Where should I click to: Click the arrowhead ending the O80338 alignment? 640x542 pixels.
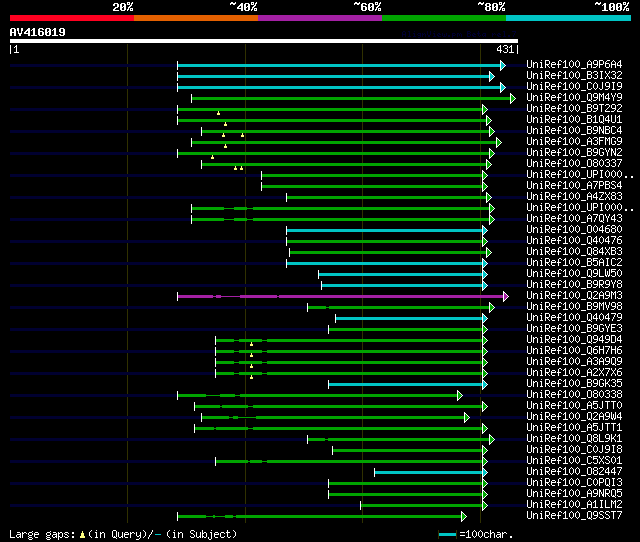coord(460,395)
